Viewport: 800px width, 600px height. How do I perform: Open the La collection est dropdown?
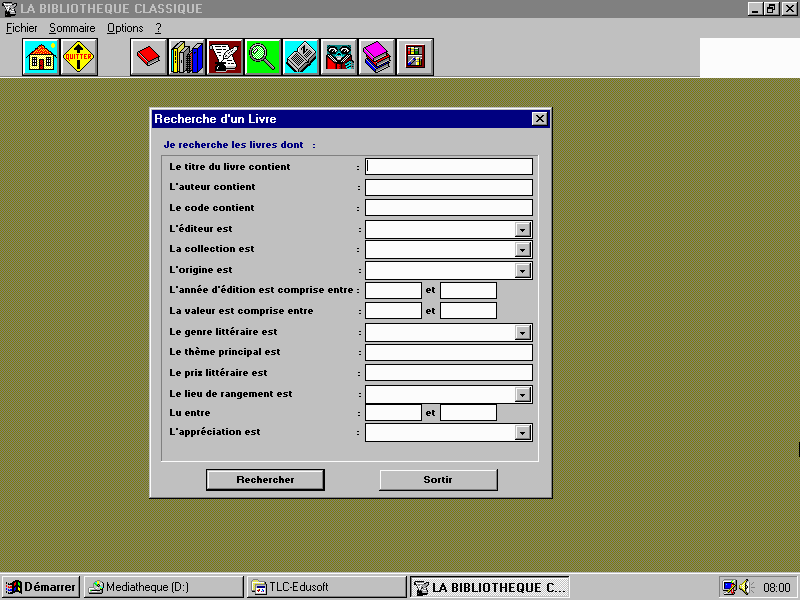tap(522, 250)
